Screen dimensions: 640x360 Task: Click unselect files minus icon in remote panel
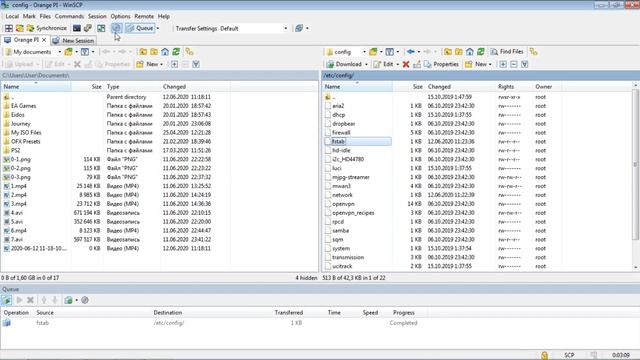pyautogui.click(x=514, y=64)
